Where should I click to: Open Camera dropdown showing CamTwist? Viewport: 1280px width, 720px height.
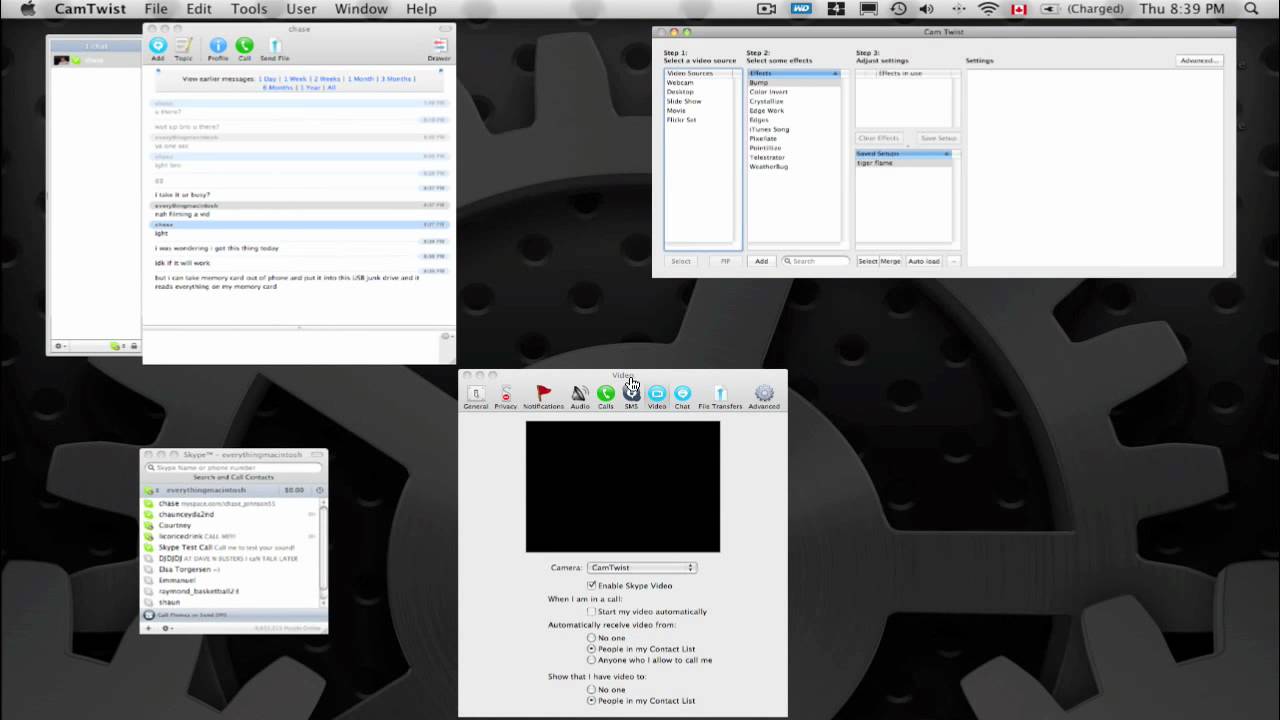point(642,567)
